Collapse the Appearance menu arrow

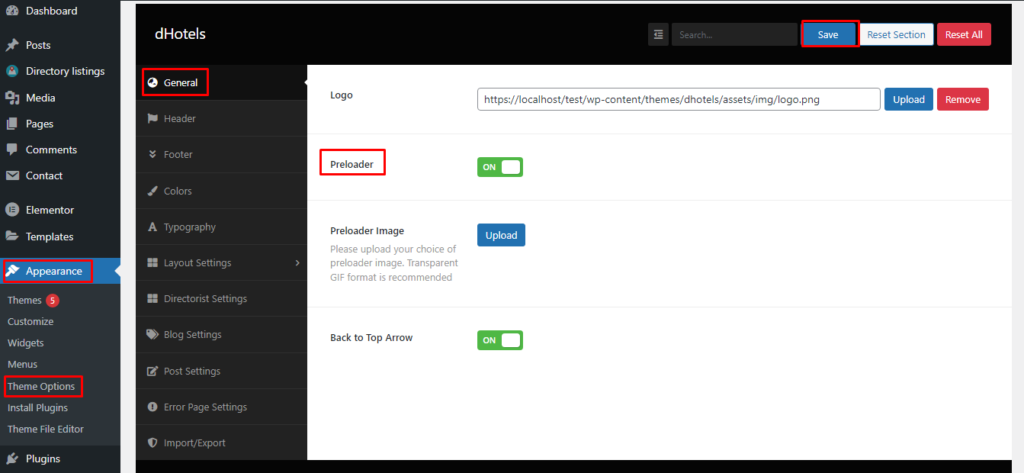[117, 271]
